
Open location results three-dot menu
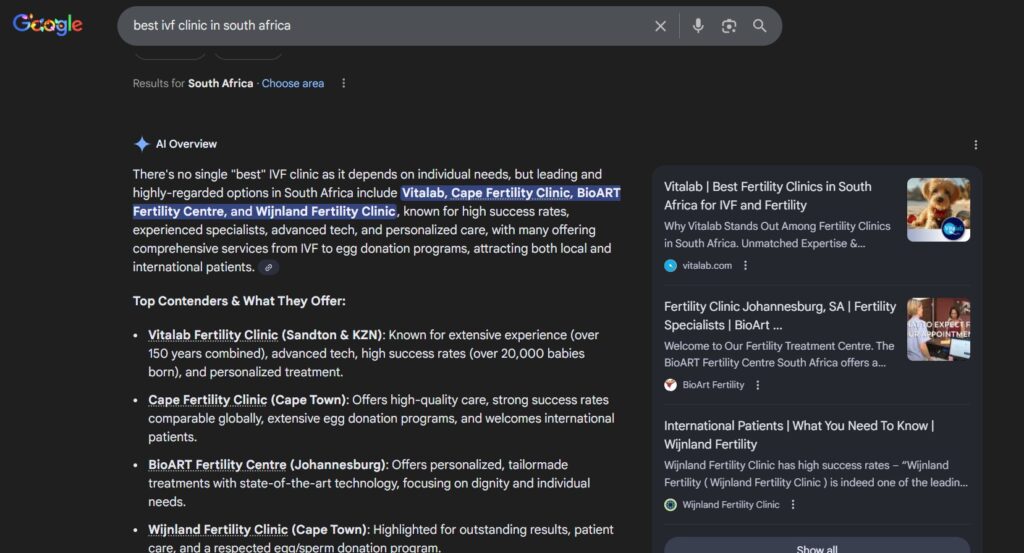pos(343,84)
